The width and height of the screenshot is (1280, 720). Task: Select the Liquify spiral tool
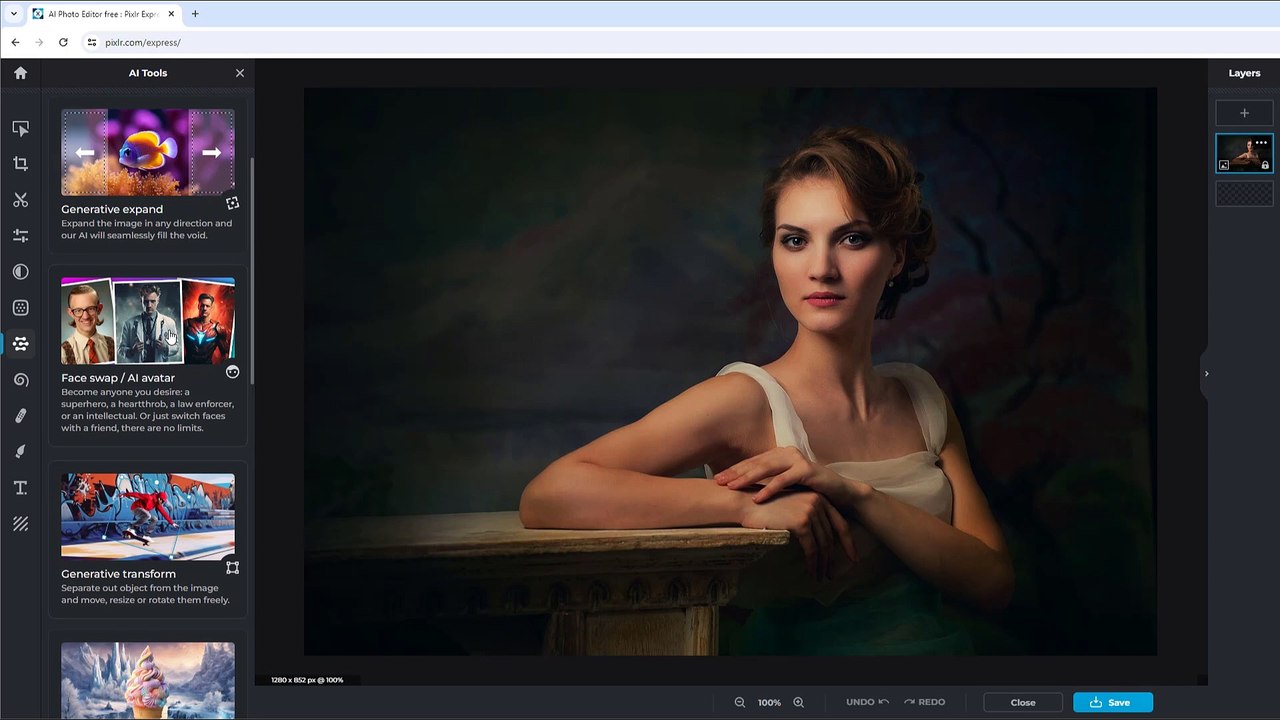pyautogui.click(x=20, y=380)
